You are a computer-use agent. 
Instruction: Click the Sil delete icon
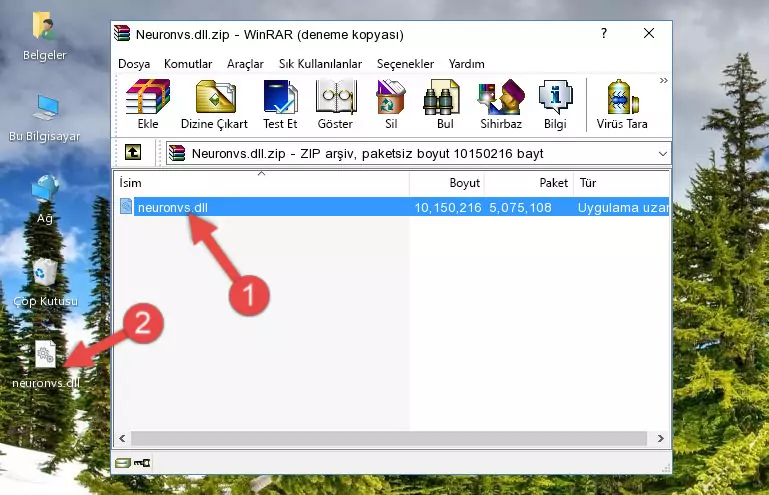click(391, 104)
